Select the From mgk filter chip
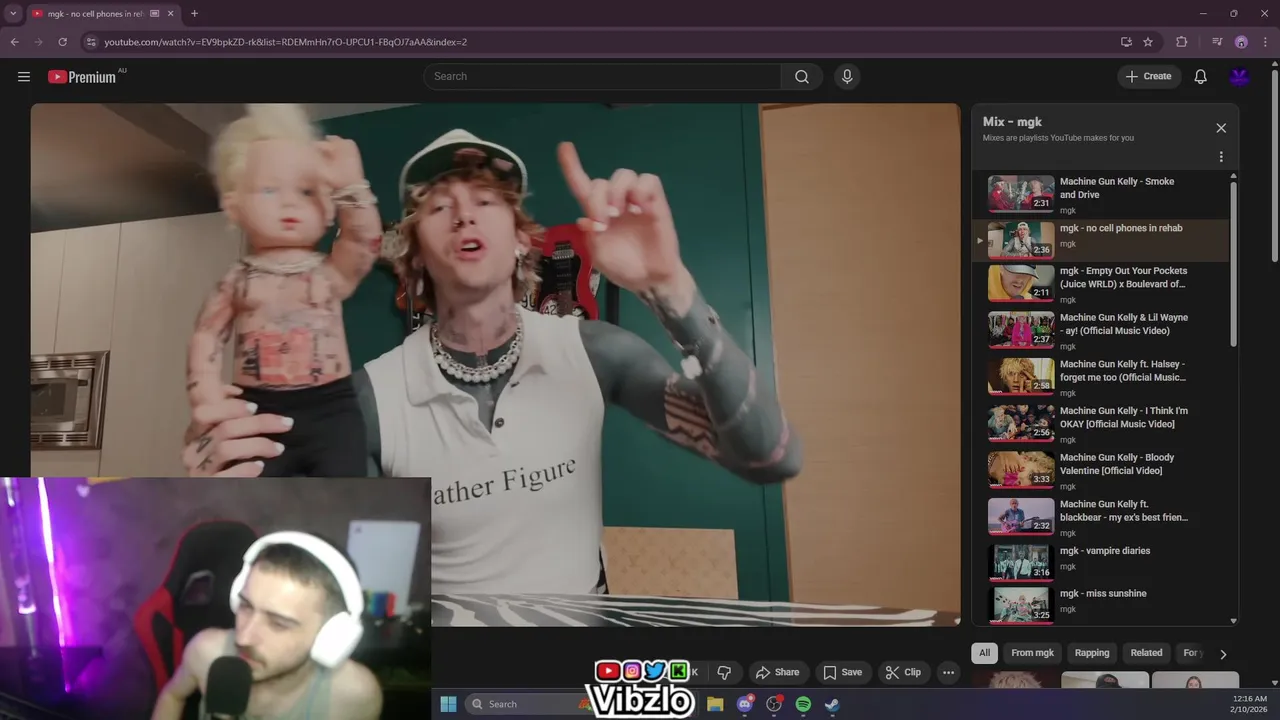The height and width of the screenshot is (720, 1280). click(1032, 653)
